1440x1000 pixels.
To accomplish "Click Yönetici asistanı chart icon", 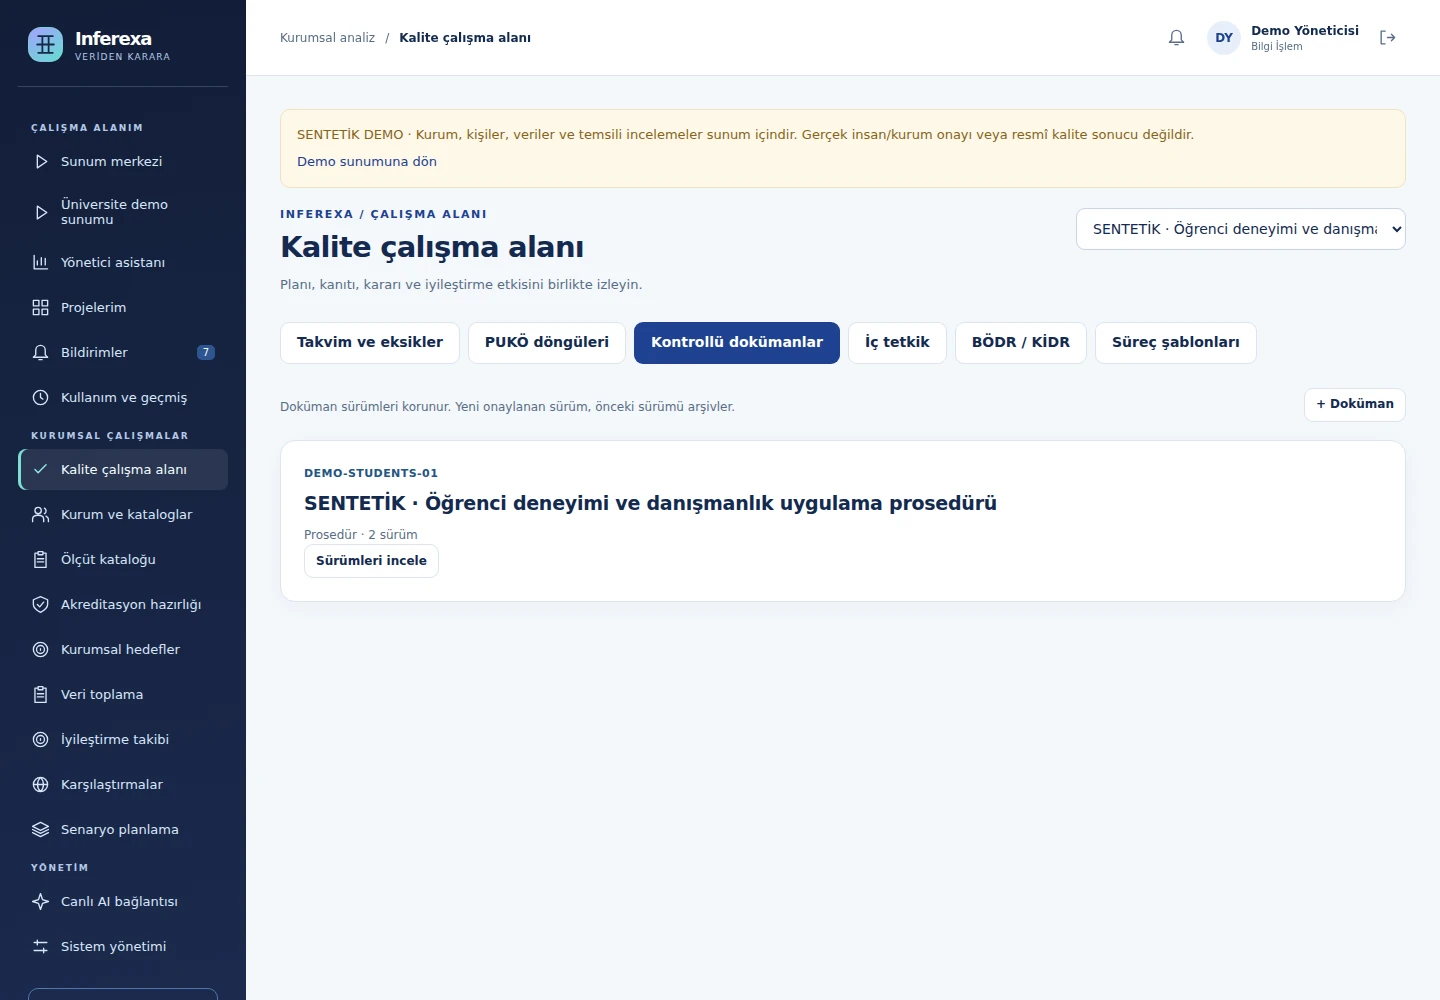I will point(41,262).
